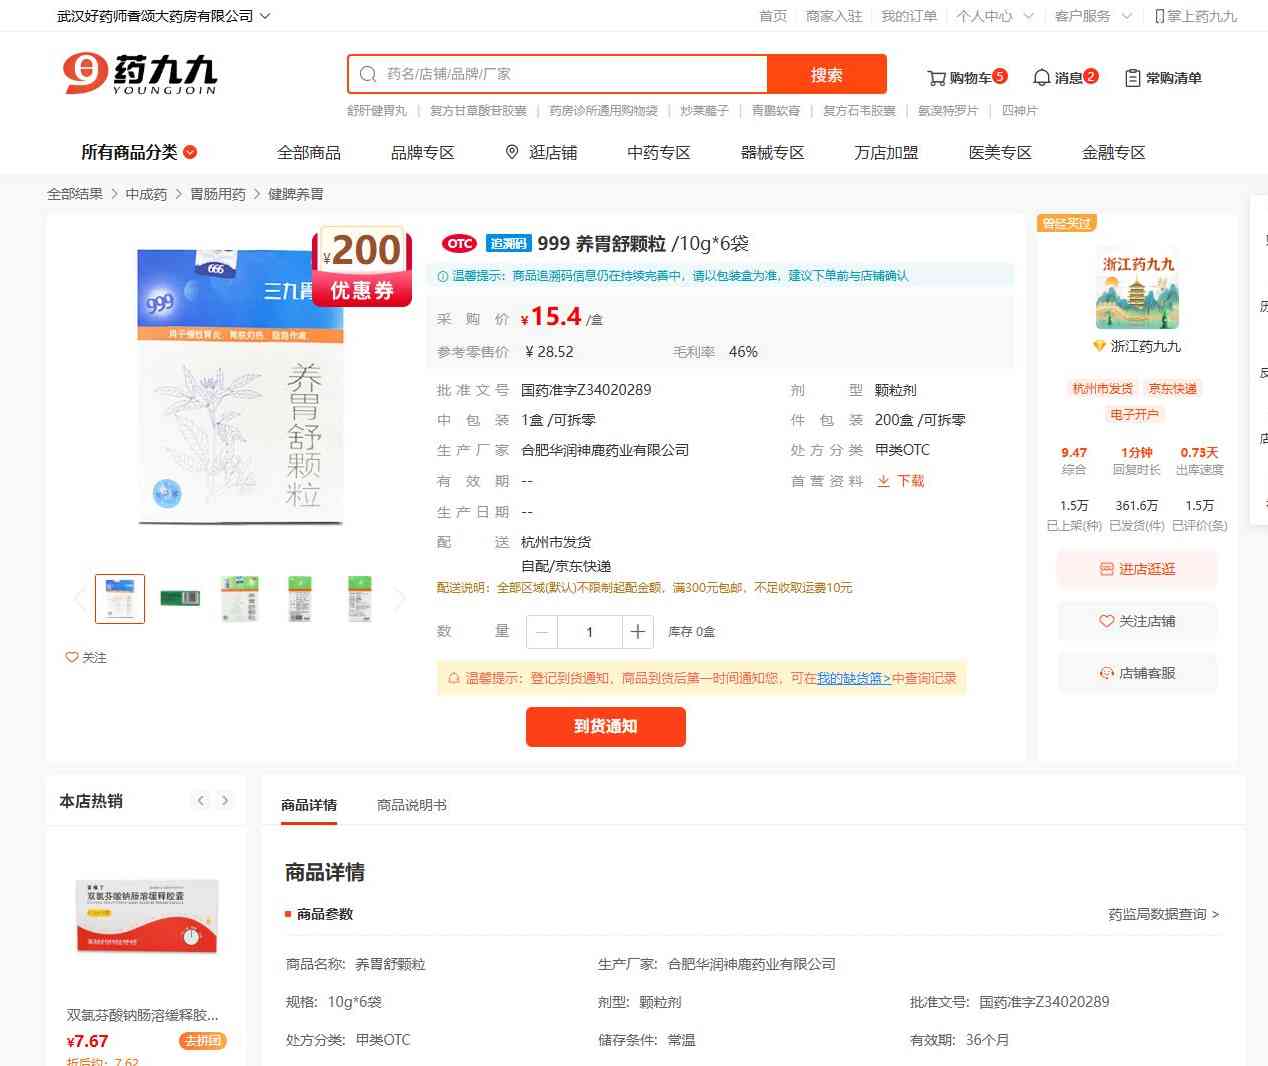This screenshot has height=1066, width=1268.
Task: Open the messages bell icon
Action: pos(1041,78)
